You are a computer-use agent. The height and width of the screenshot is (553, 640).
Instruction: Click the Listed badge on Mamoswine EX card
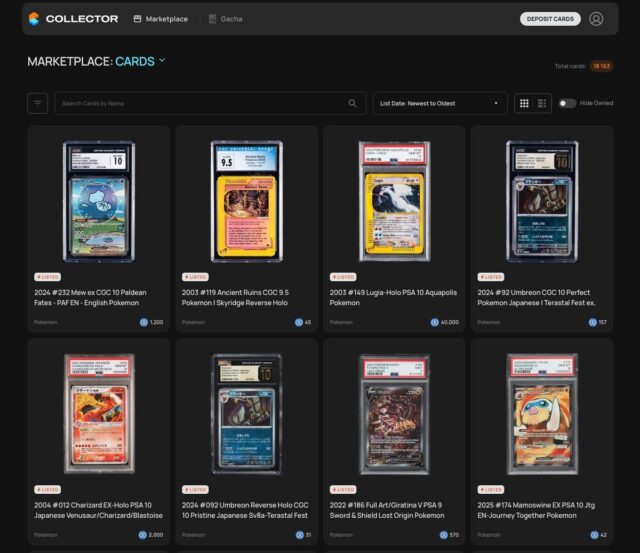491,489
